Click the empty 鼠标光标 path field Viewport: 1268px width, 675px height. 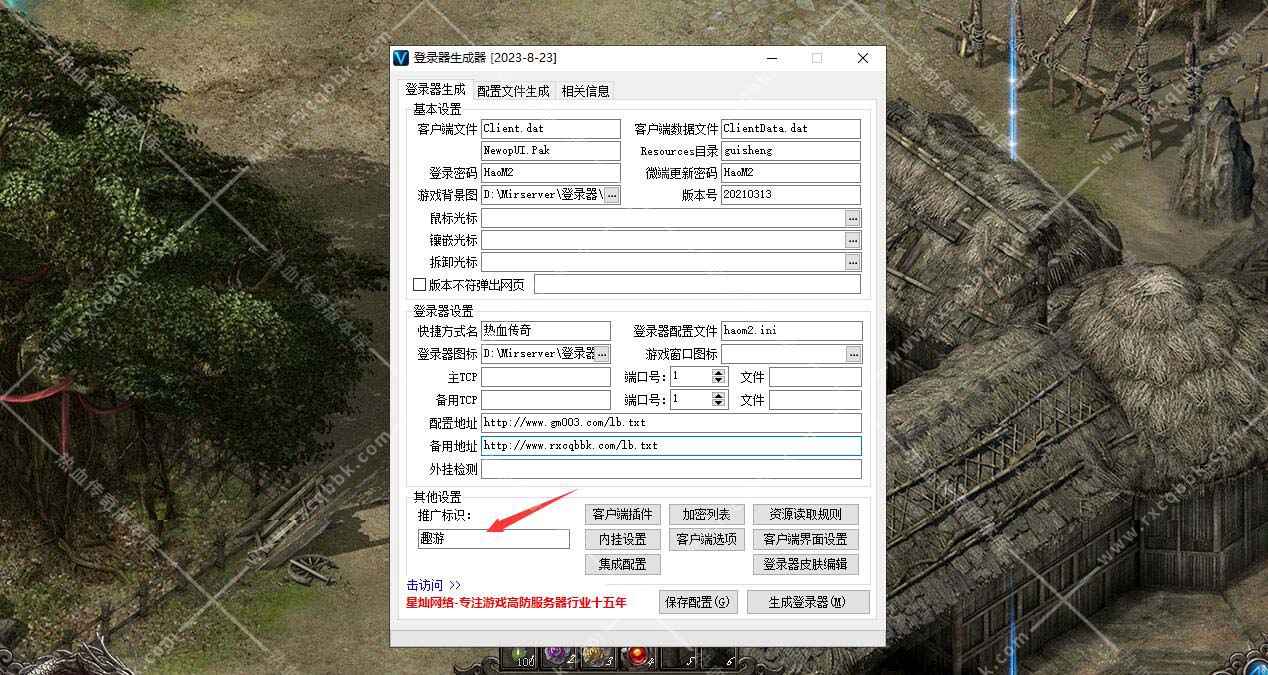(663, 218)
